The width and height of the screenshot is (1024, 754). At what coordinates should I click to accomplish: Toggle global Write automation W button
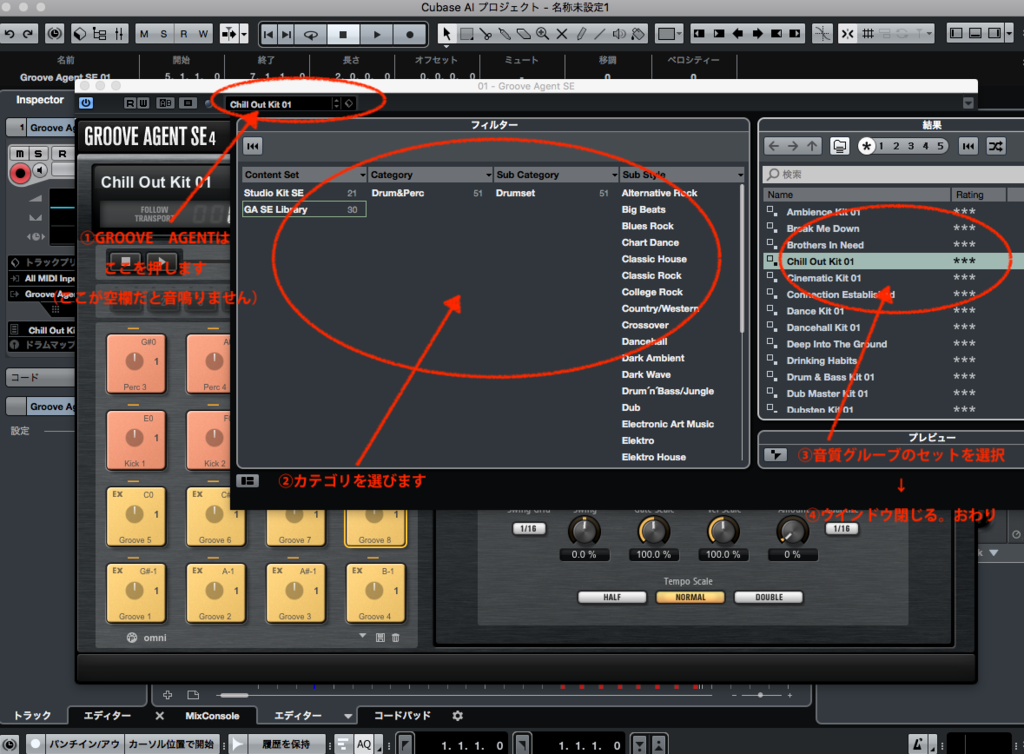pyautogui.click(x=203, y=34)
